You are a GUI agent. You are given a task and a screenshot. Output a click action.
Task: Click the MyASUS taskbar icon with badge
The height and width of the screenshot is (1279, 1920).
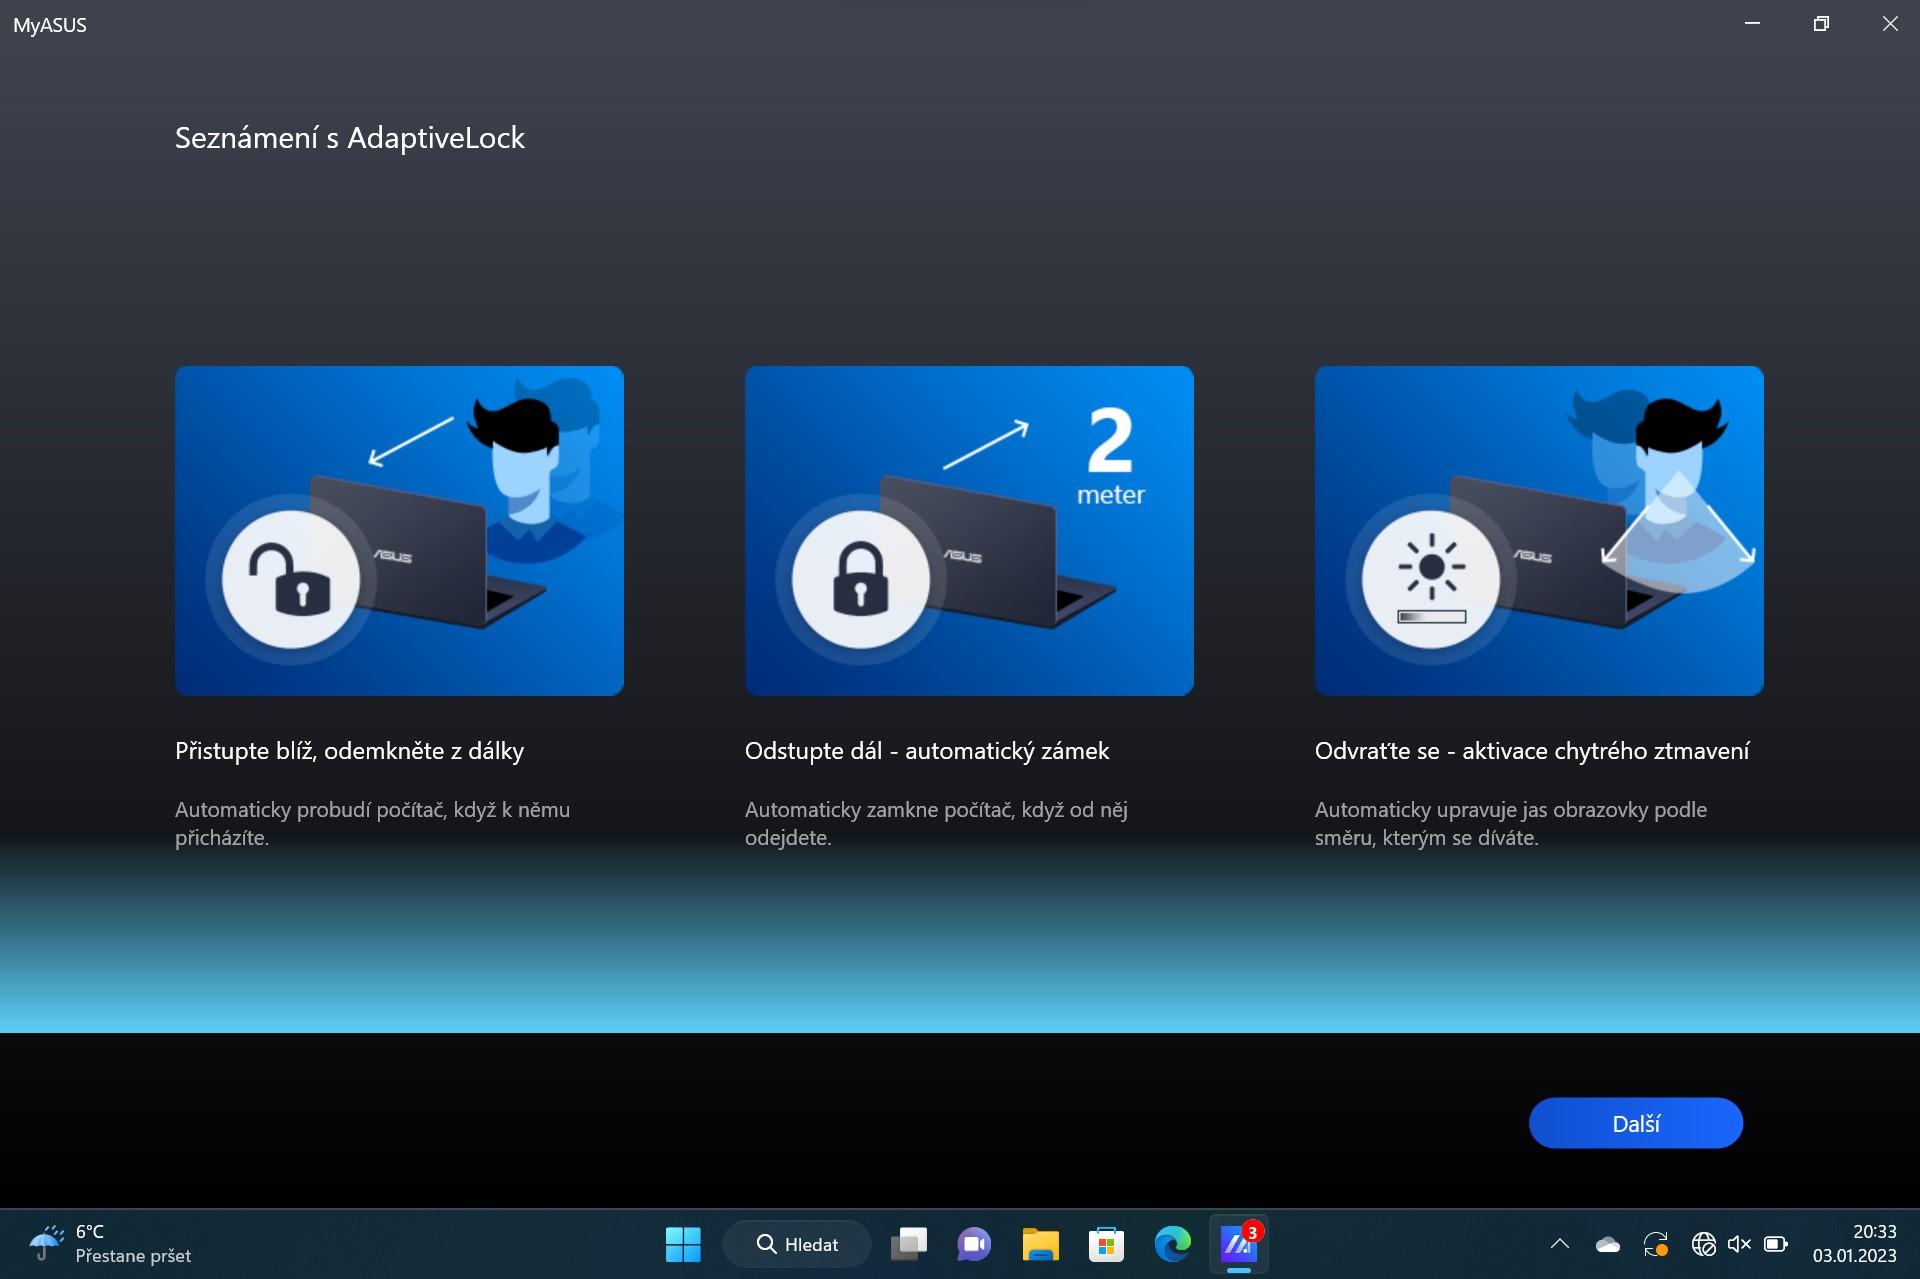(x=1239, y=1244)
